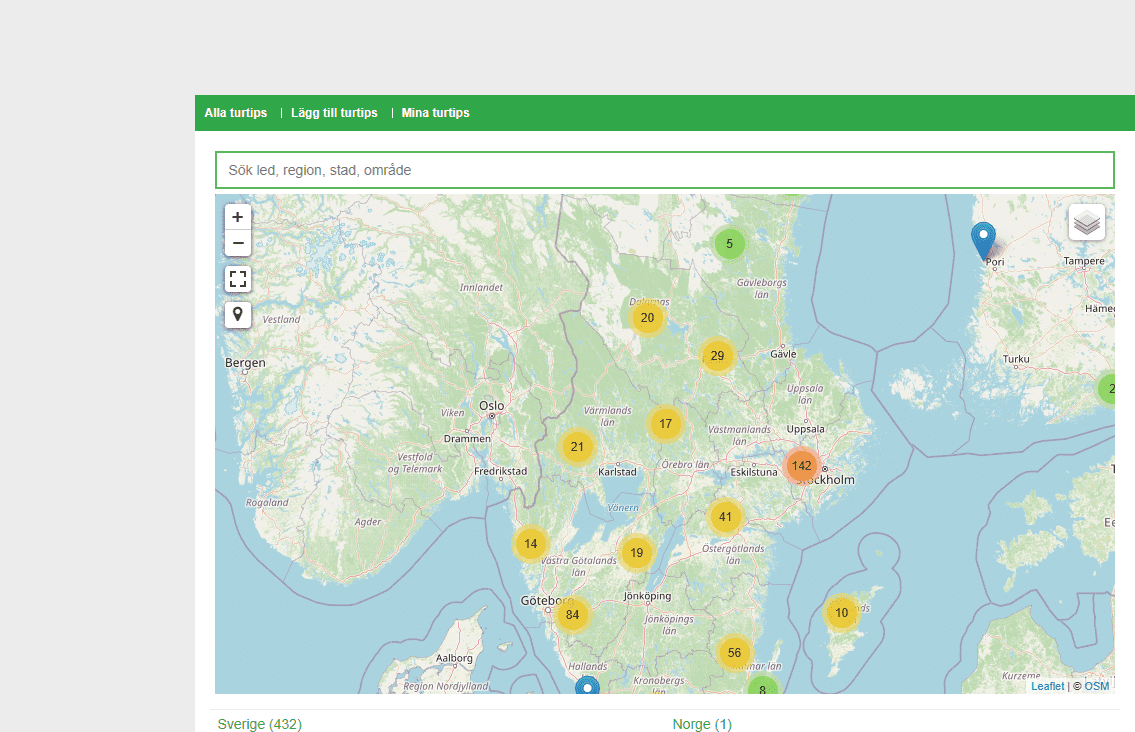Go to 'Lägg till turtips'
The height and width of the screenshot is (732, 1135).
pyautogui.click(x=334, y=113)
